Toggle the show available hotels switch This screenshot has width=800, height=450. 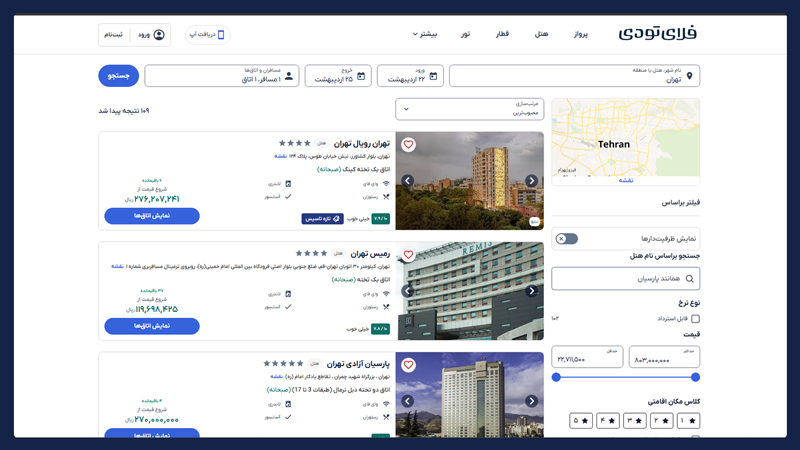click(x=566, y=239)
